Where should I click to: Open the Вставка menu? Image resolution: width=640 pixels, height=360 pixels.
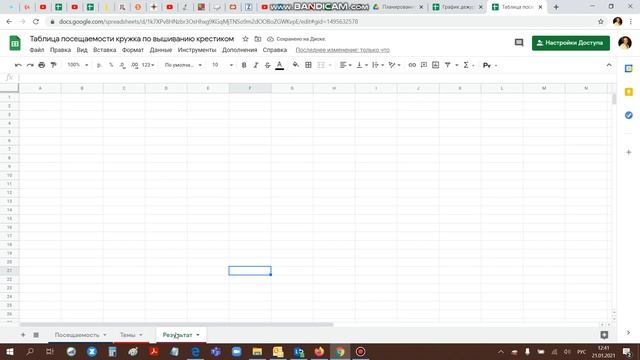click(104, 50)
